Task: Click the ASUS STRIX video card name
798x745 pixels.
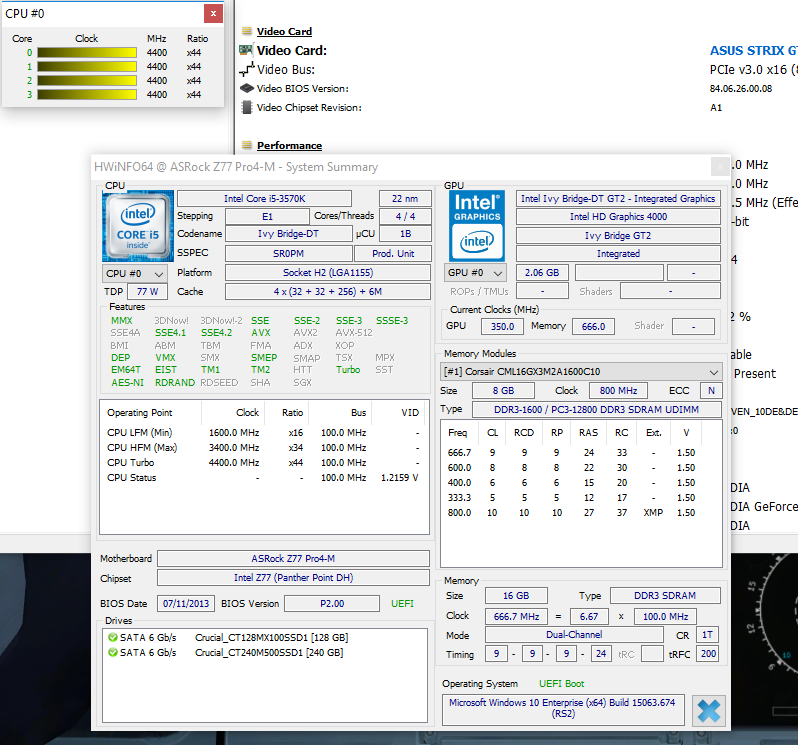Action: tap(753, 51)
